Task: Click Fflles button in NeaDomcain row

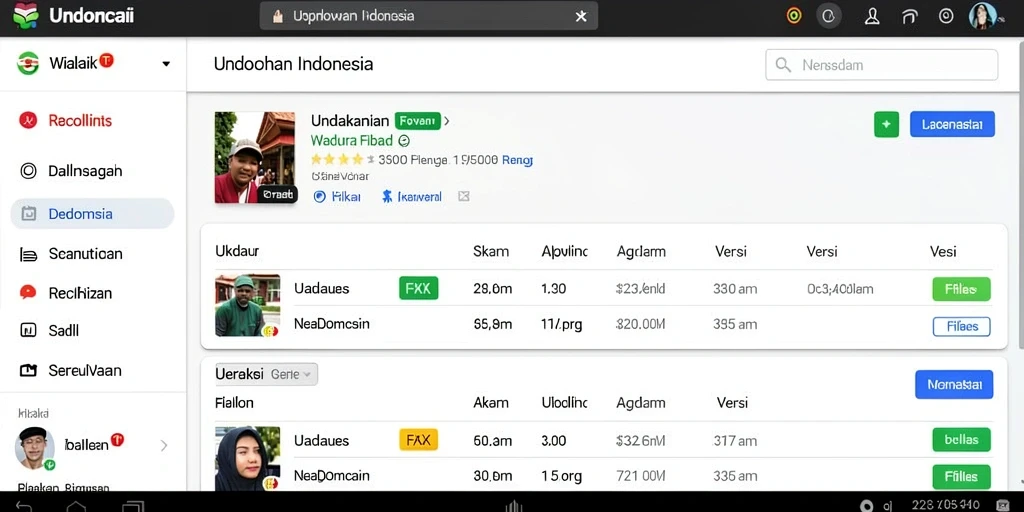Action: pyautogui.click(x=961, y=477)
